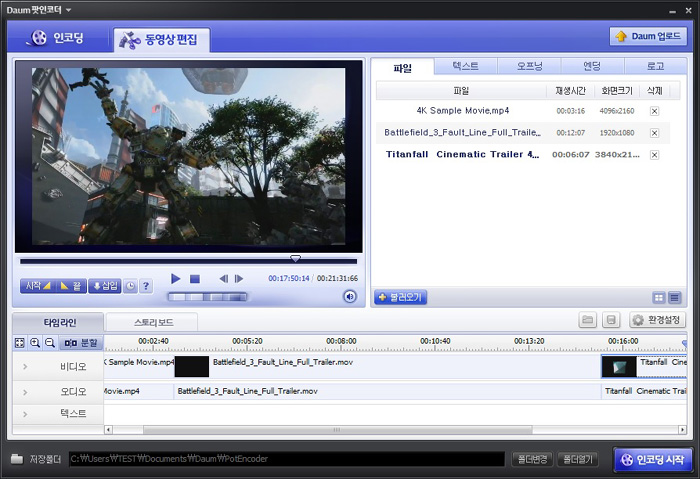This screenshot has width=700, height=479.
Task: Open the 텍스트 tab
Action: click(x=466, y=66)
